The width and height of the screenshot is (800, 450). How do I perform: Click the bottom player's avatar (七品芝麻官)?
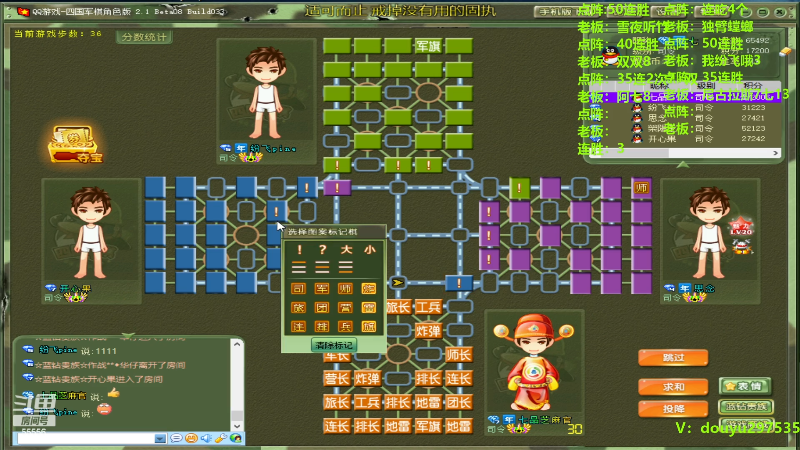(x=534, y=362)
